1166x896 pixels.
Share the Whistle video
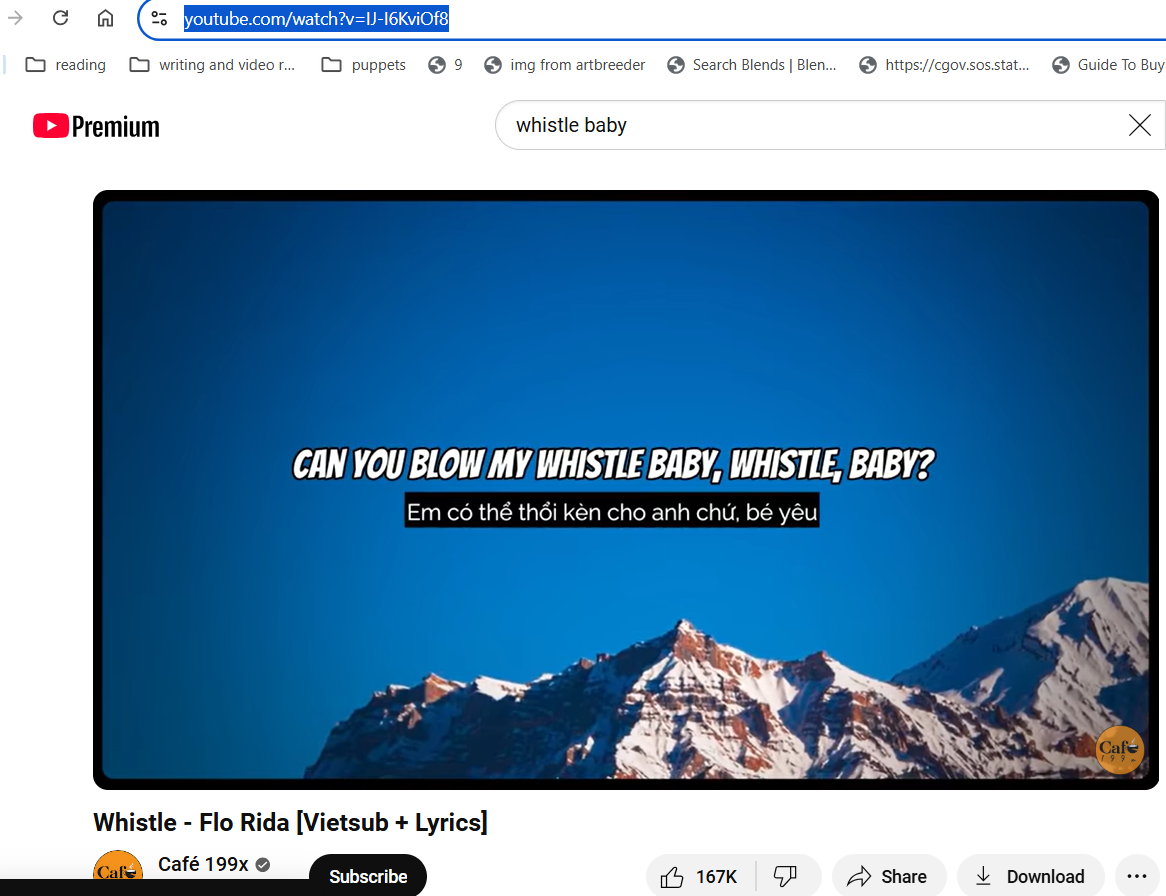point(889,877)
